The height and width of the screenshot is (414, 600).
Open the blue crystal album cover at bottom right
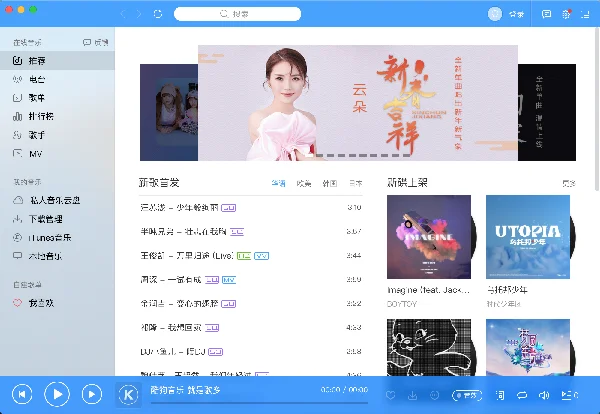(x=528, y=347)
